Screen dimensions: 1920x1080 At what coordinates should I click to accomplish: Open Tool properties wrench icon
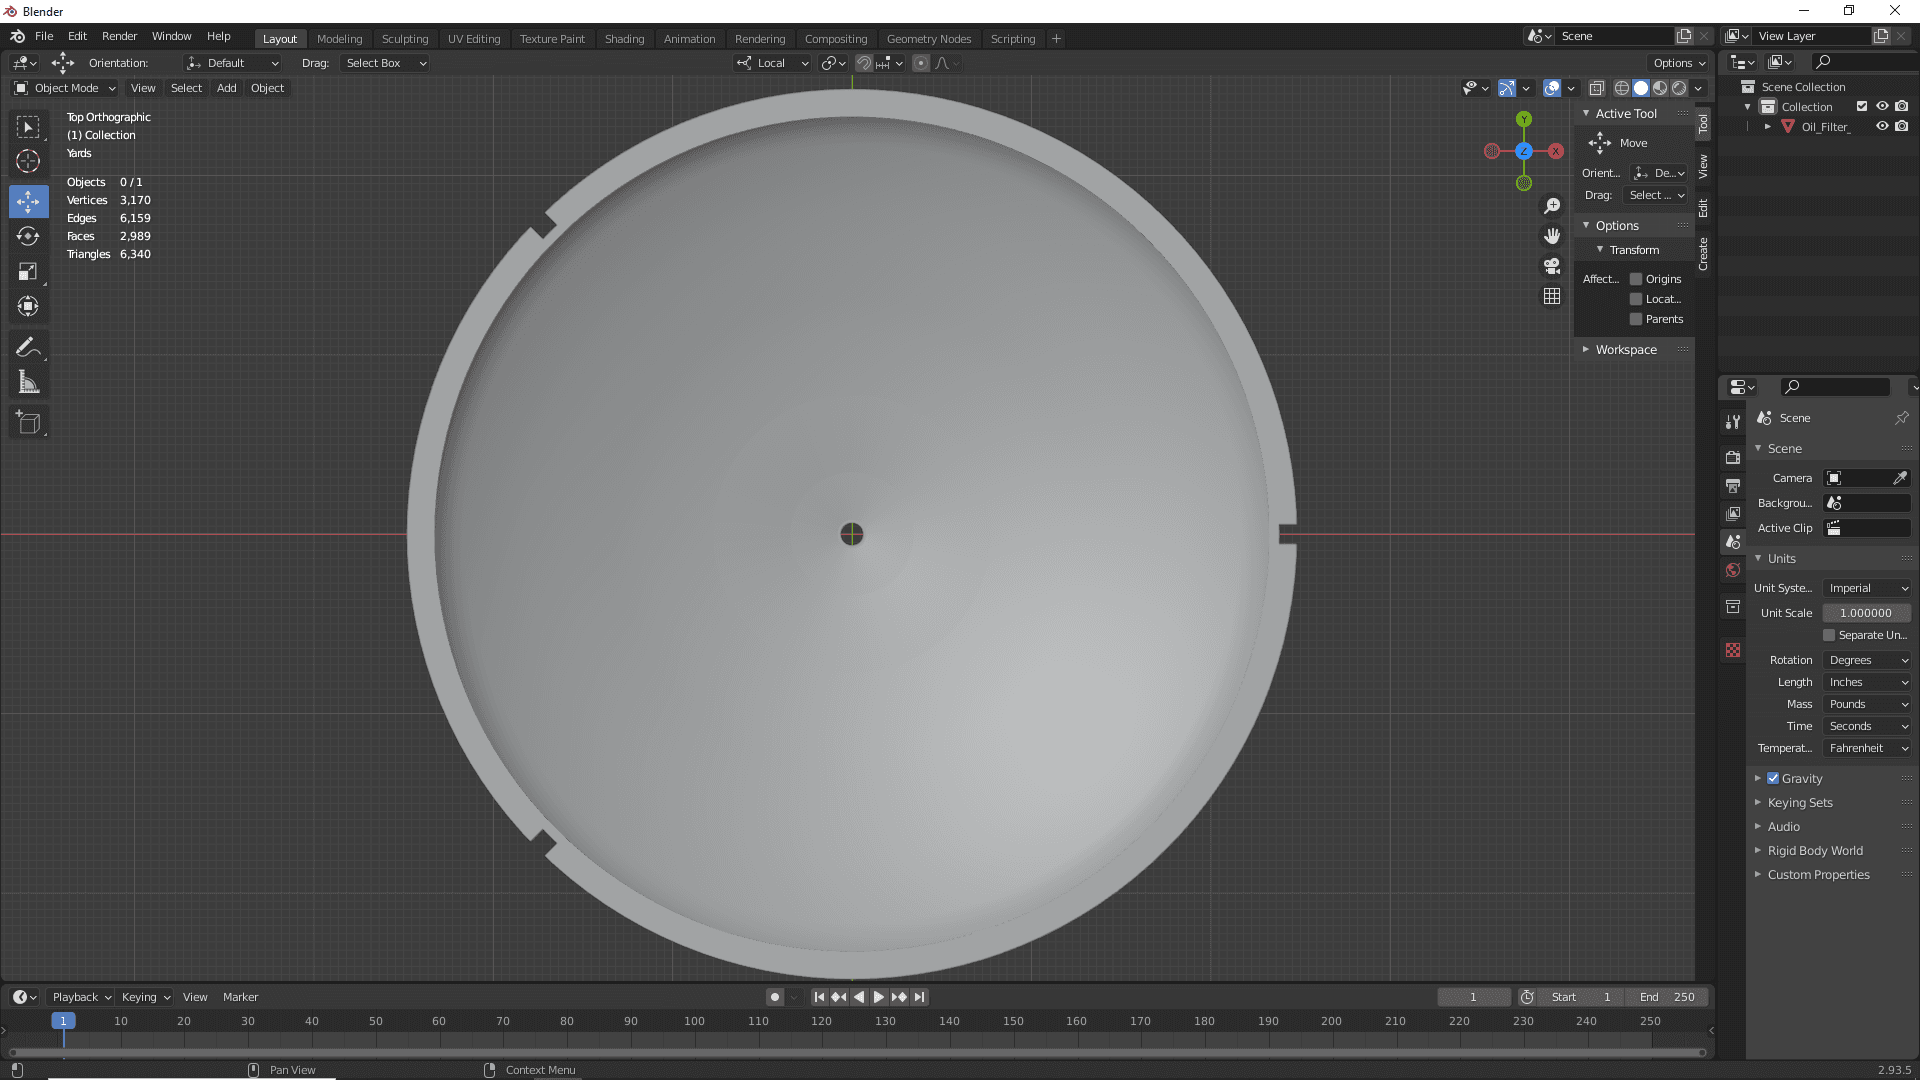(x=1733, y=422)
